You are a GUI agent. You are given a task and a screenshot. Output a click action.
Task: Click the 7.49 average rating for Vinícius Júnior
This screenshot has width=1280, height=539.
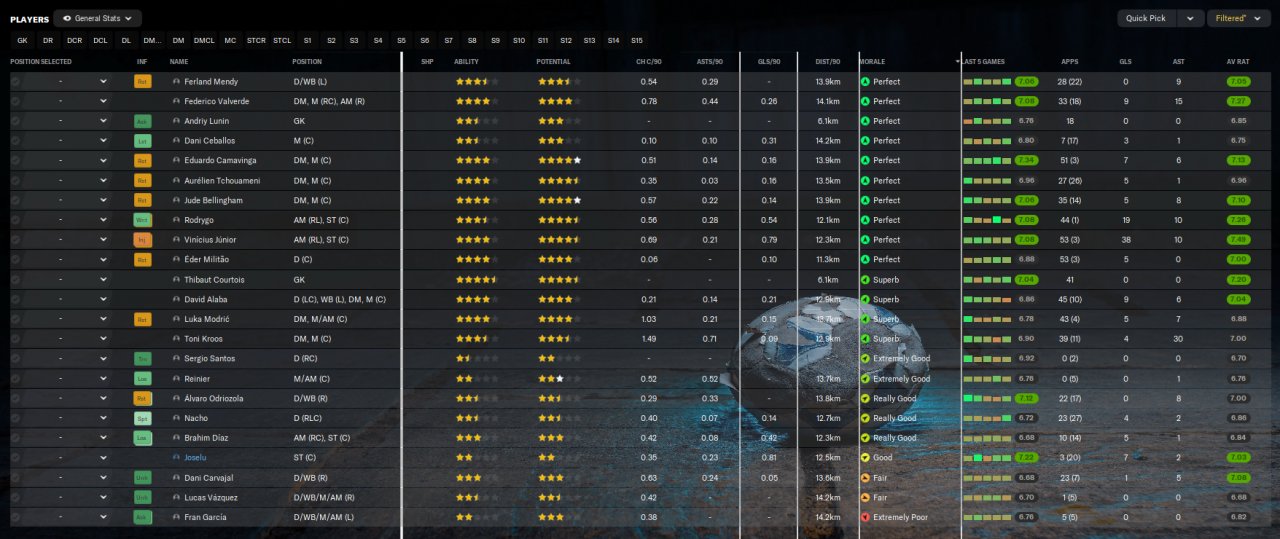1238,240
